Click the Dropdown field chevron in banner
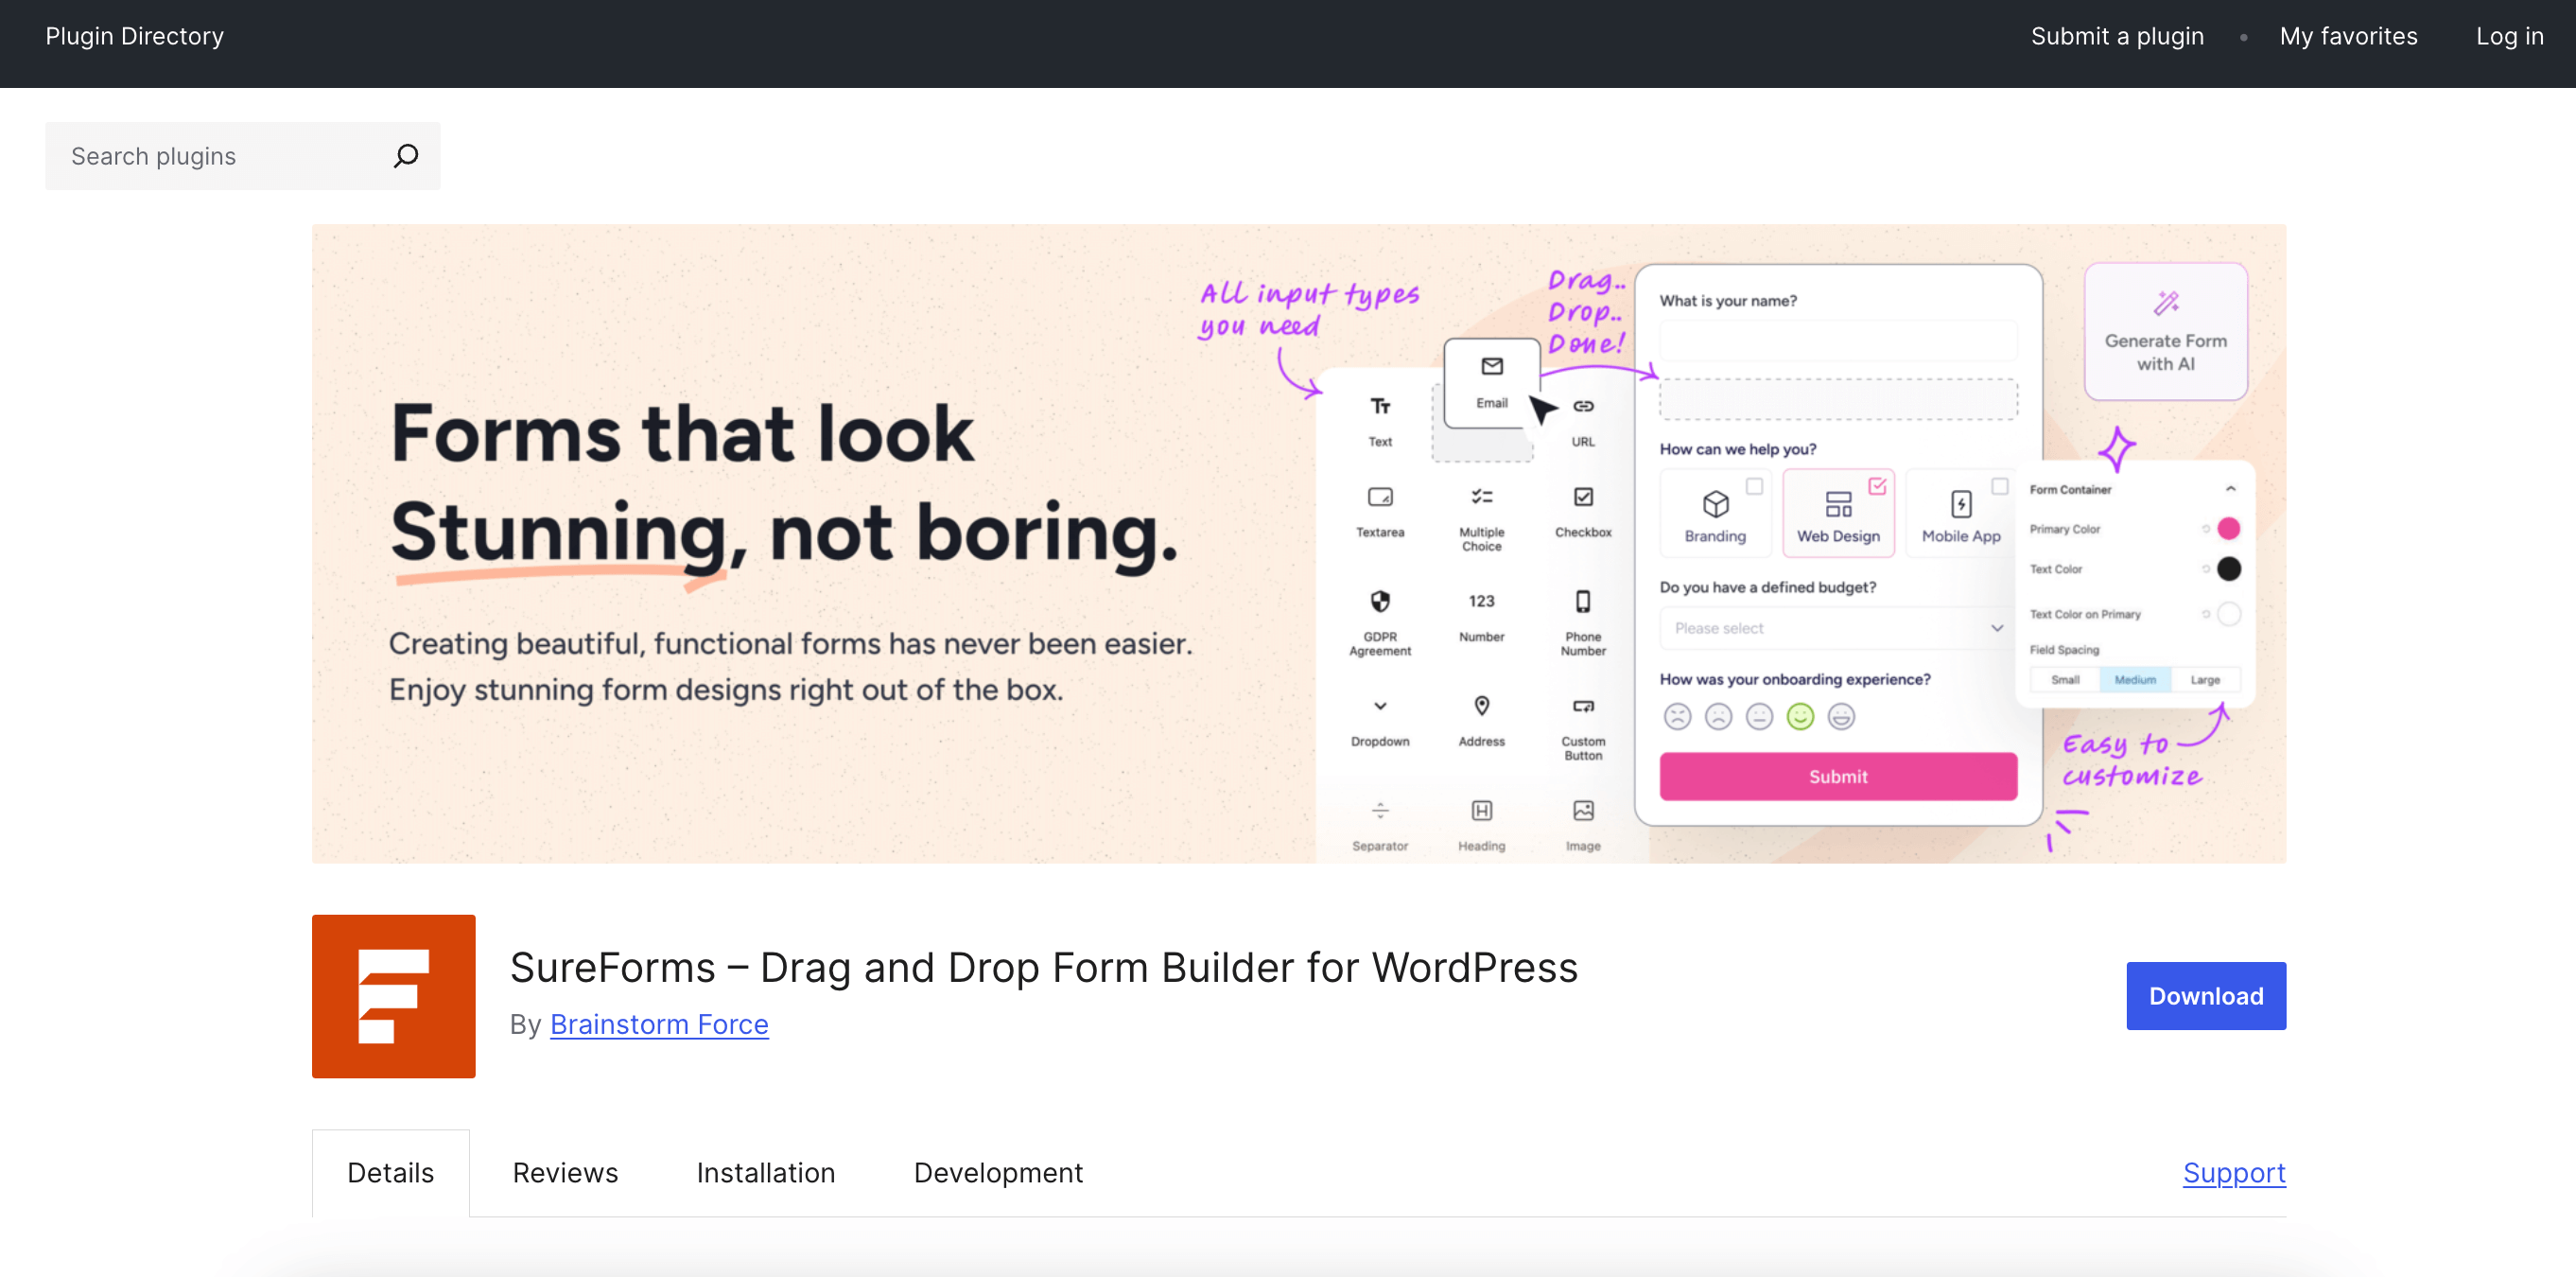 1380,706
